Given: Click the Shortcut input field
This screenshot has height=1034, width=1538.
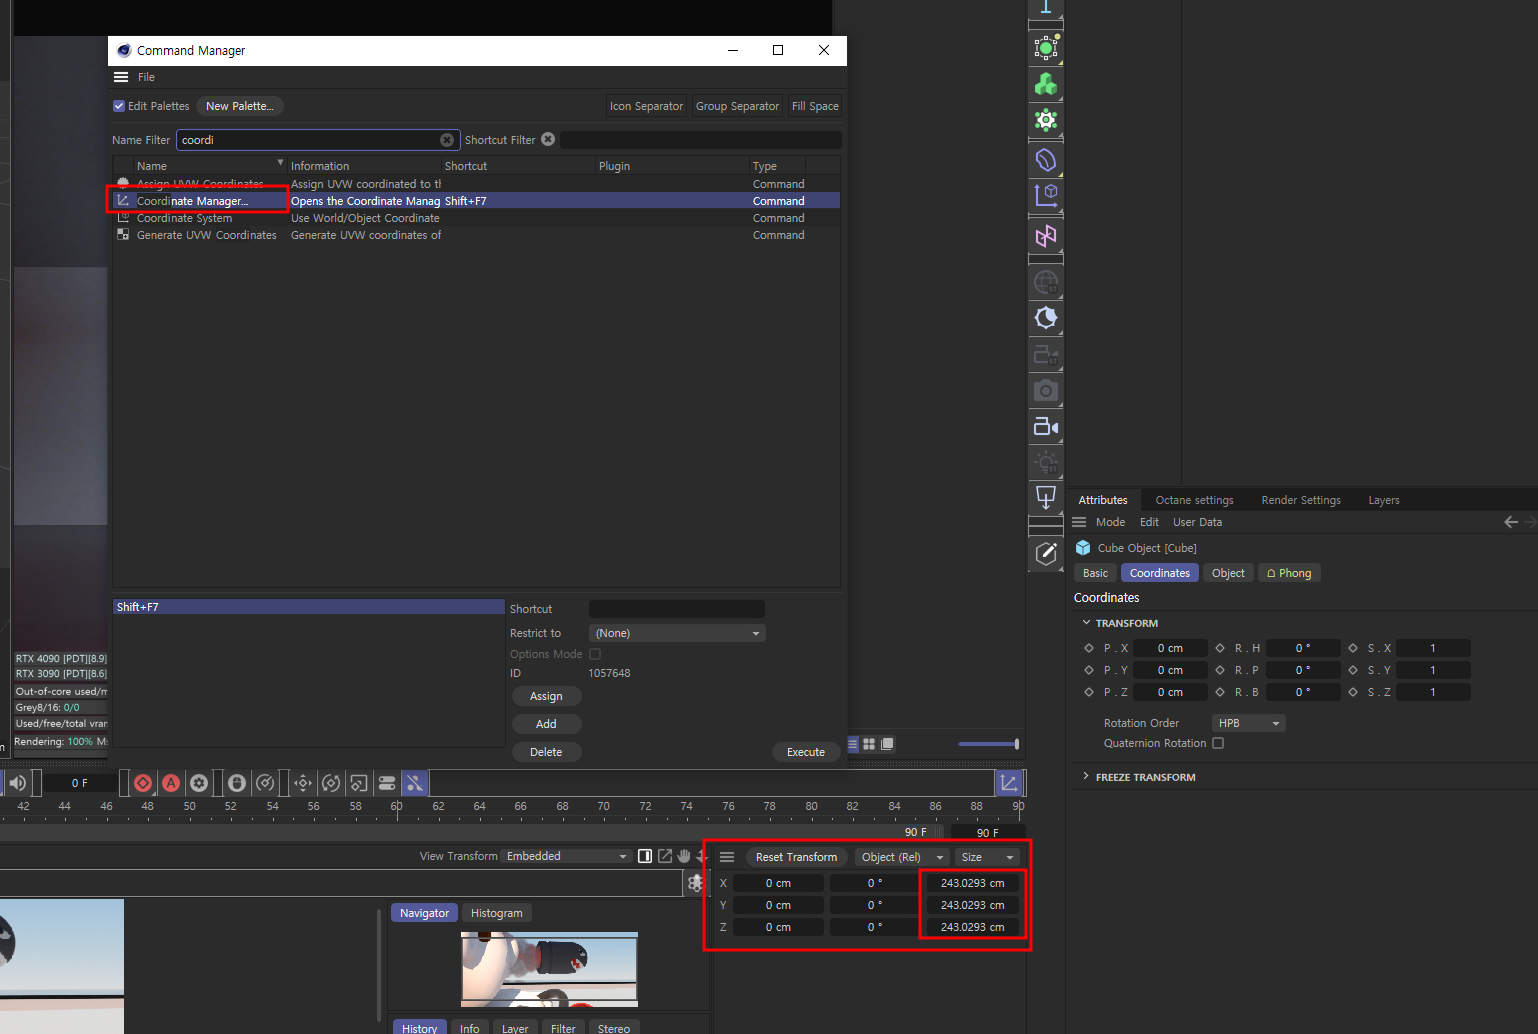Looking at the screenshot, I should click(x=677, y=609).
